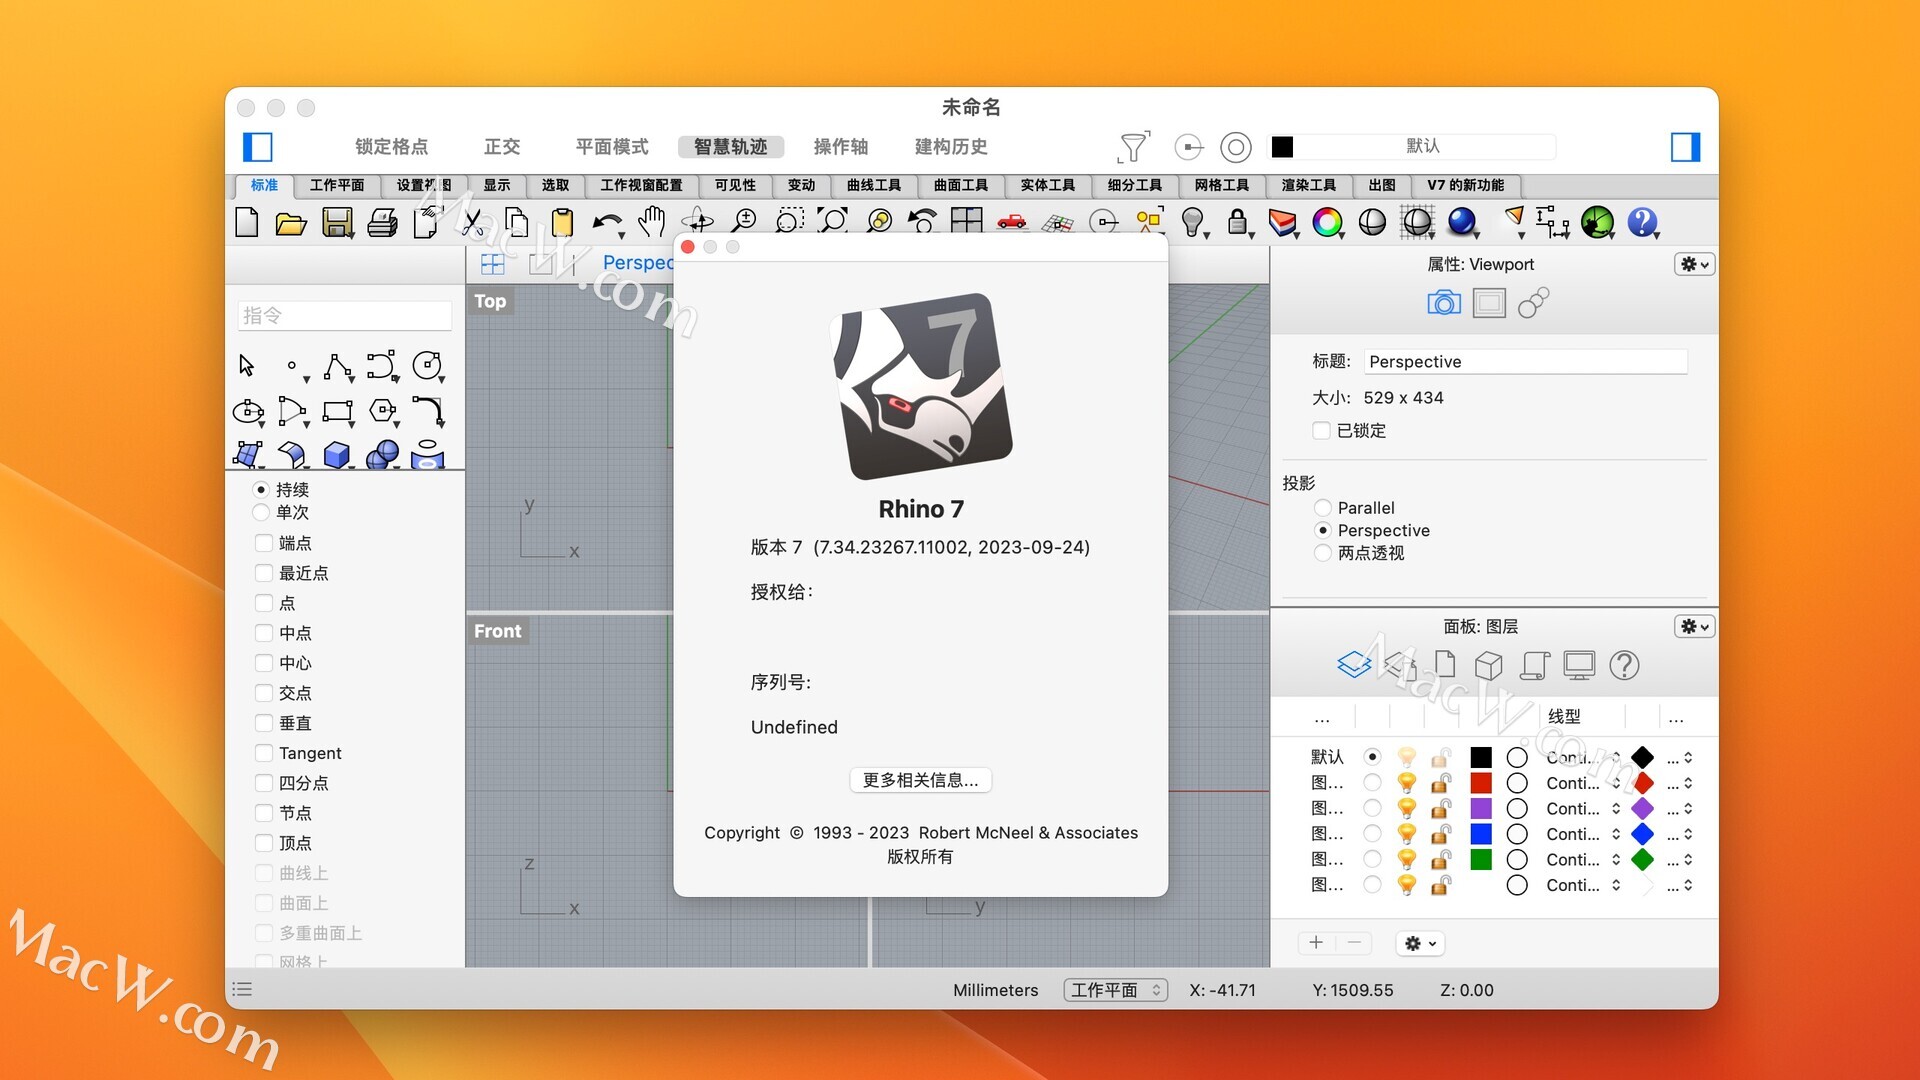The width and height of the screenshot is (1920, 1080).
Task: Click the New document icon in toolbar
Action: (247, 222)
